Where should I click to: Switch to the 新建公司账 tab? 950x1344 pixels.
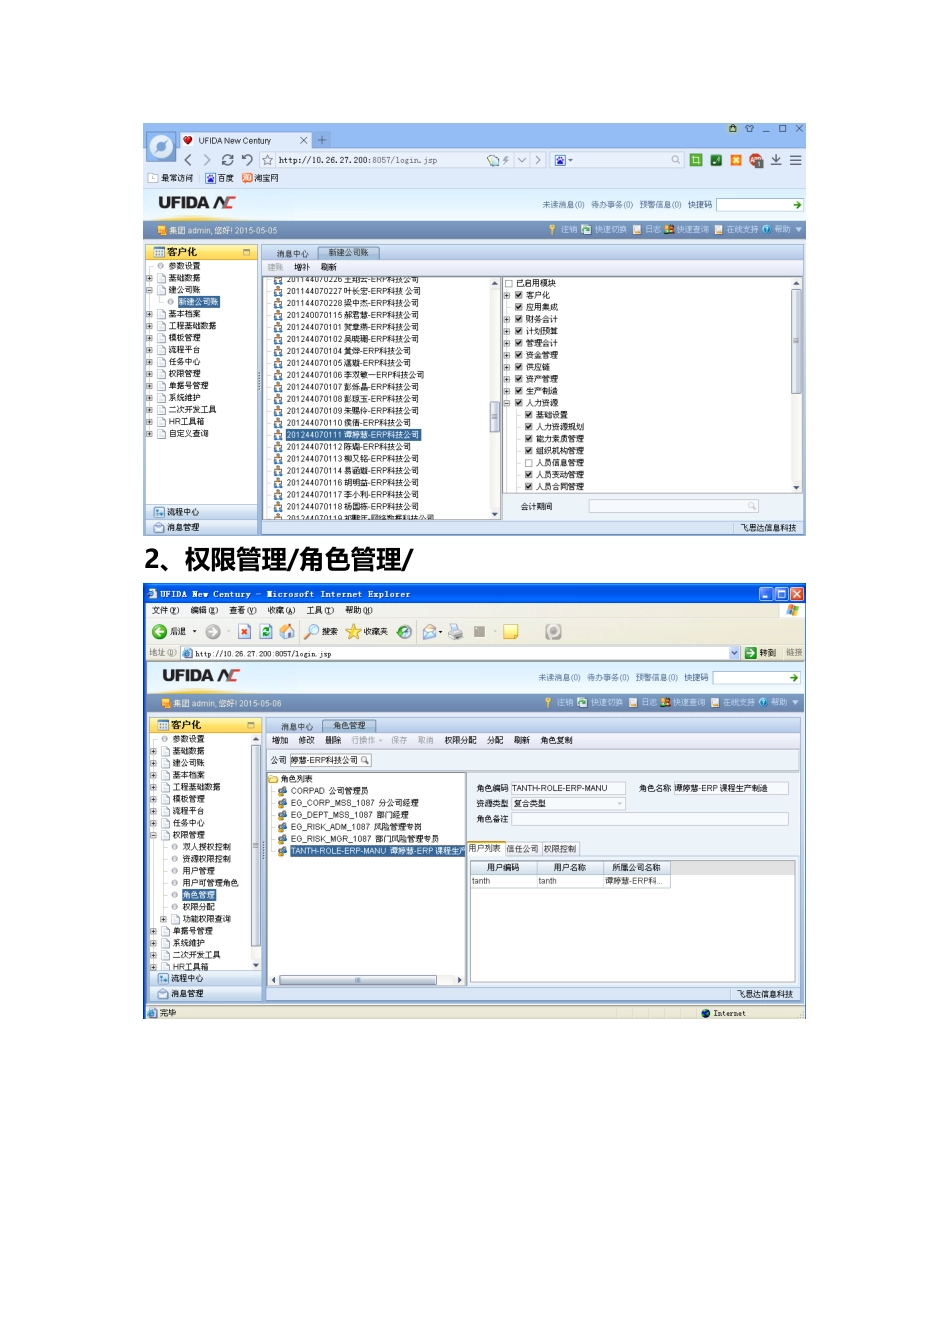349,253
